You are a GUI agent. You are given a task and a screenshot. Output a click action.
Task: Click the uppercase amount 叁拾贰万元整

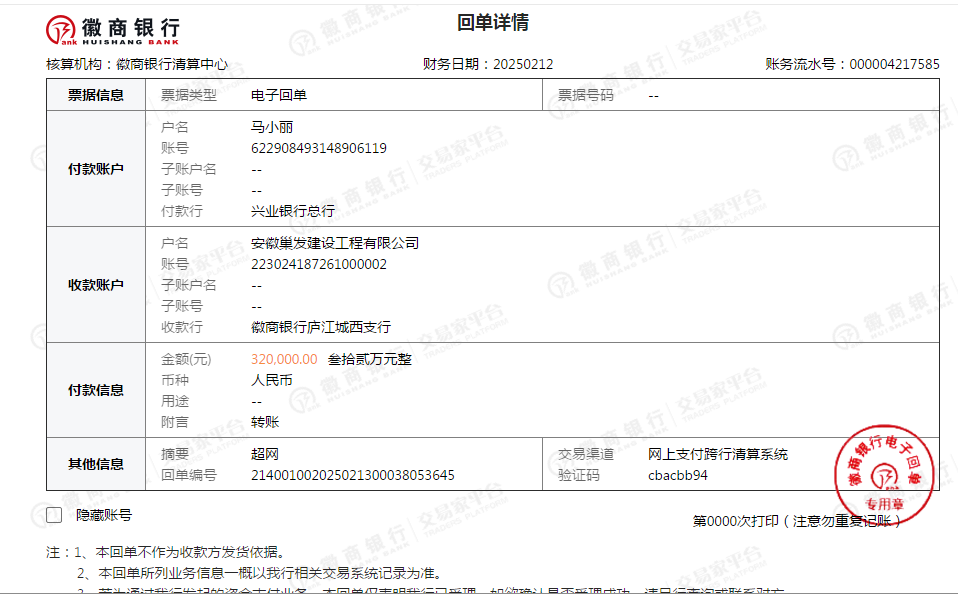point(369,359)
